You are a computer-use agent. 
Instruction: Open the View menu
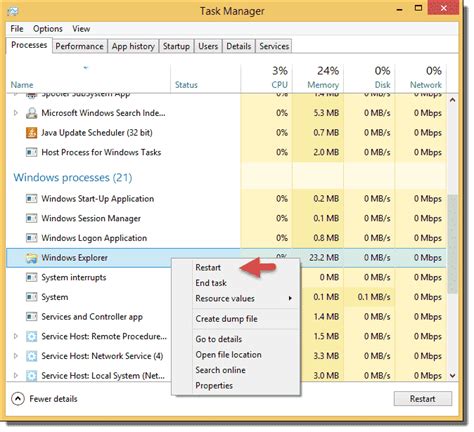pos(81,29)
